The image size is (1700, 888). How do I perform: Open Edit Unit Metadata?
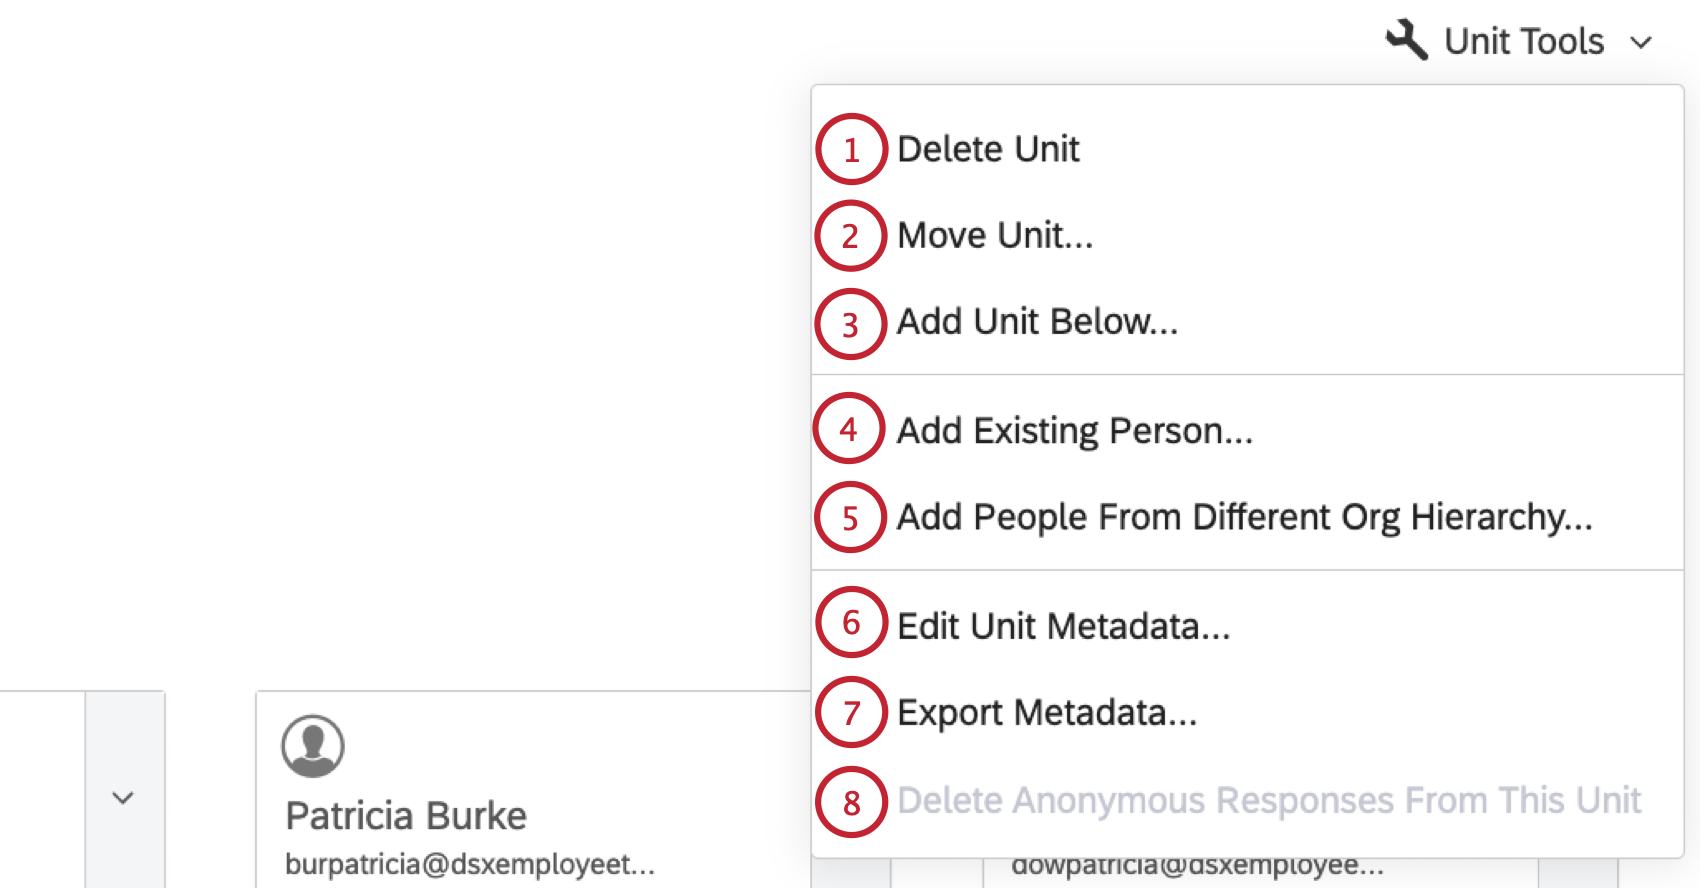click(x=1063, y=625)
